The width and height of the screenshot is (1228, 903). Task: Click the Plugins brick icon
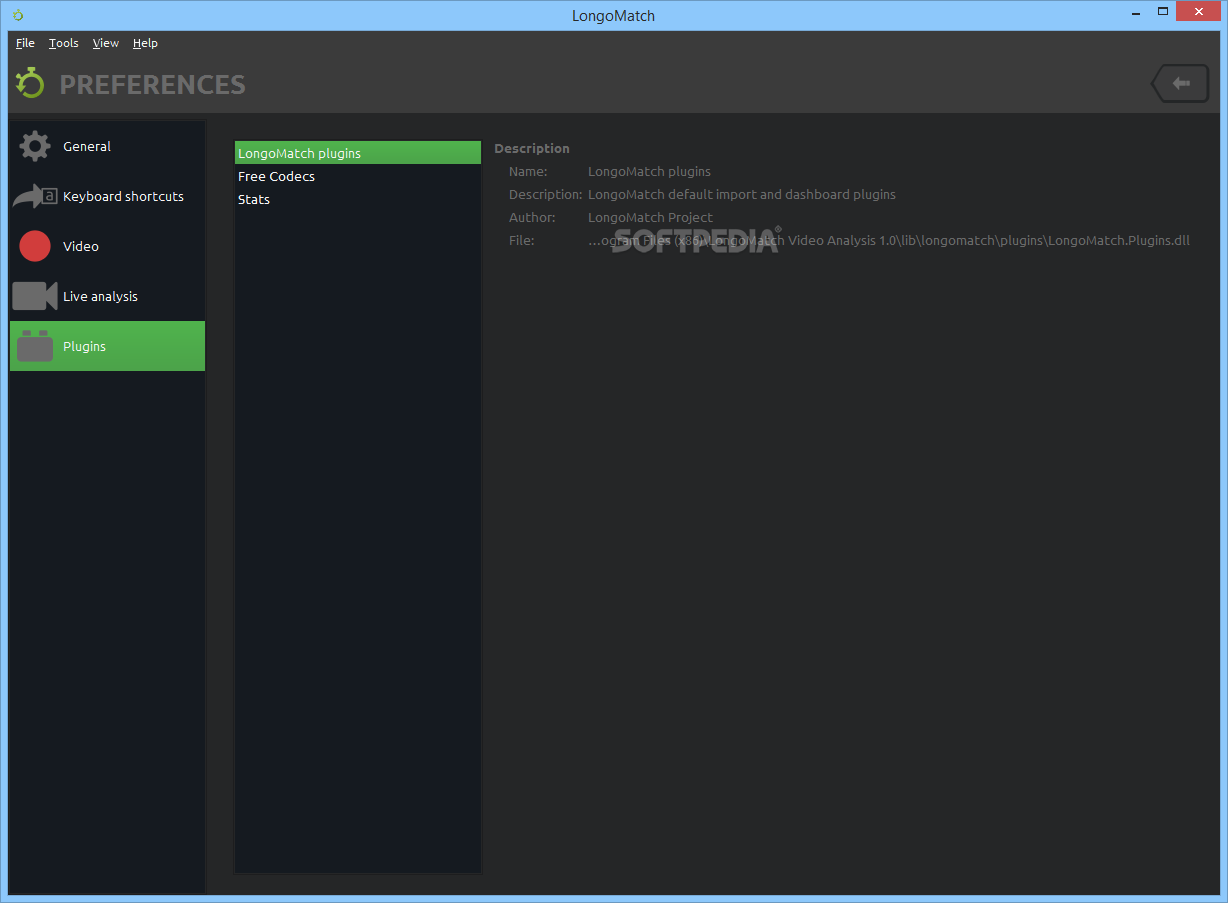(35, 346)
